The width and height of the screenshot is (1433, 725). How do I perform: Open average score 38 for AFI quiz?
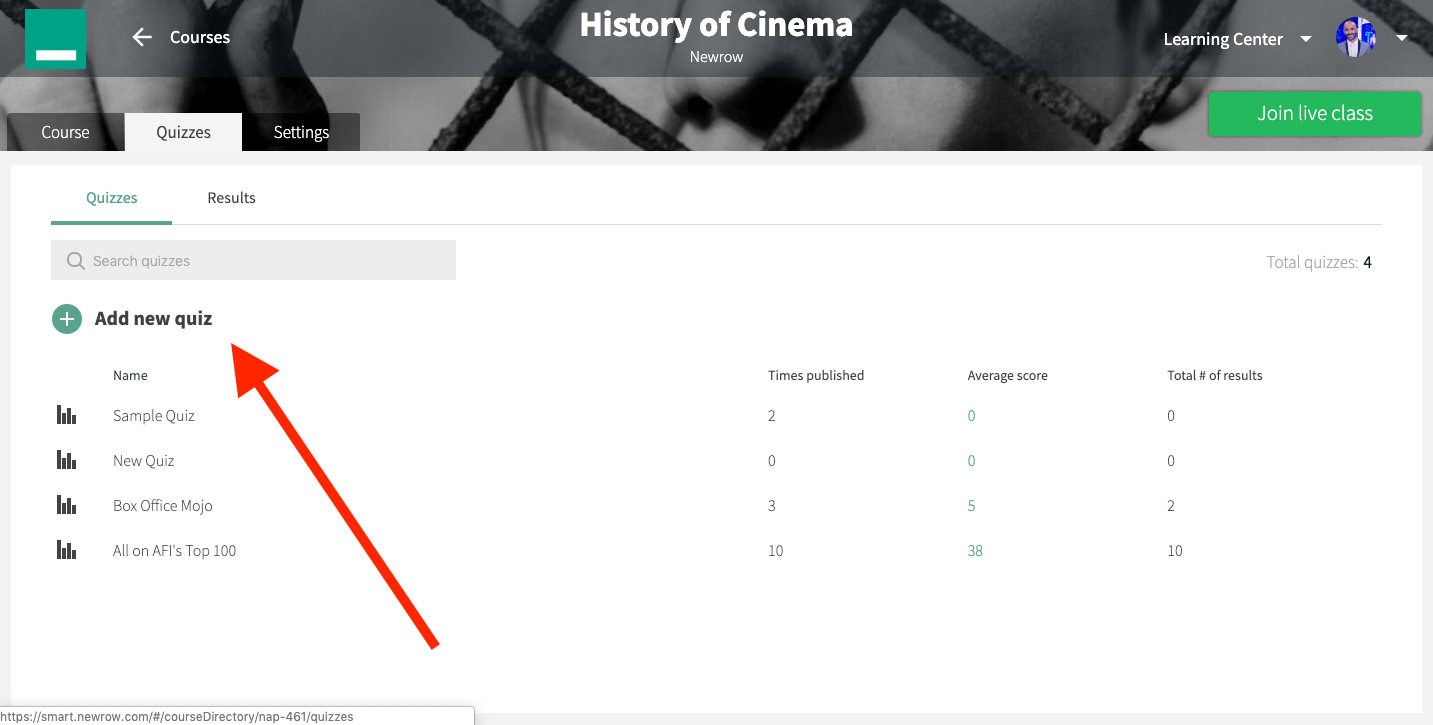(x=975, y=551)
